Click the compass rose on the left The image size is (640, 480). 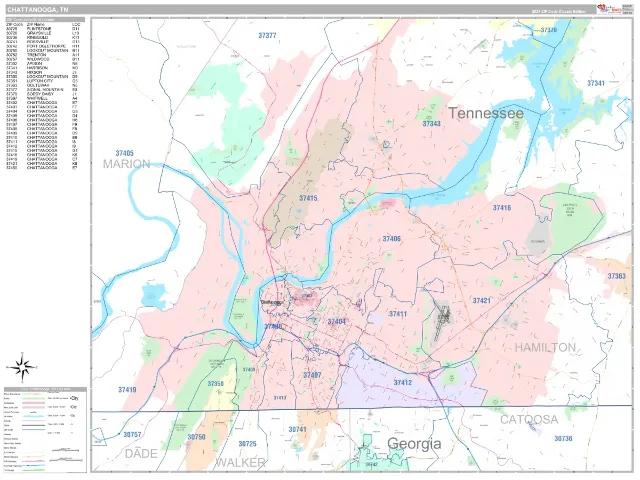coord(23,367)
